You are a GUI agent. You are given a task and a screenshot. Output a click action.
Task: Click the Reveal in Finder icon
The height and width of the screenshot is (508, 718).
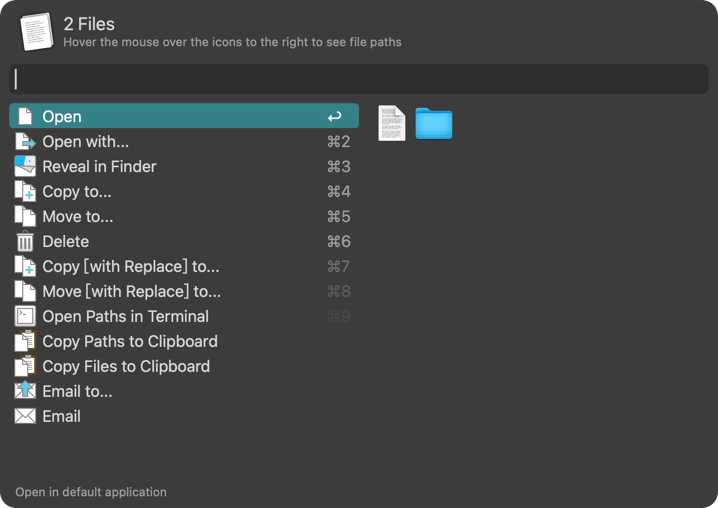[25, 167]
